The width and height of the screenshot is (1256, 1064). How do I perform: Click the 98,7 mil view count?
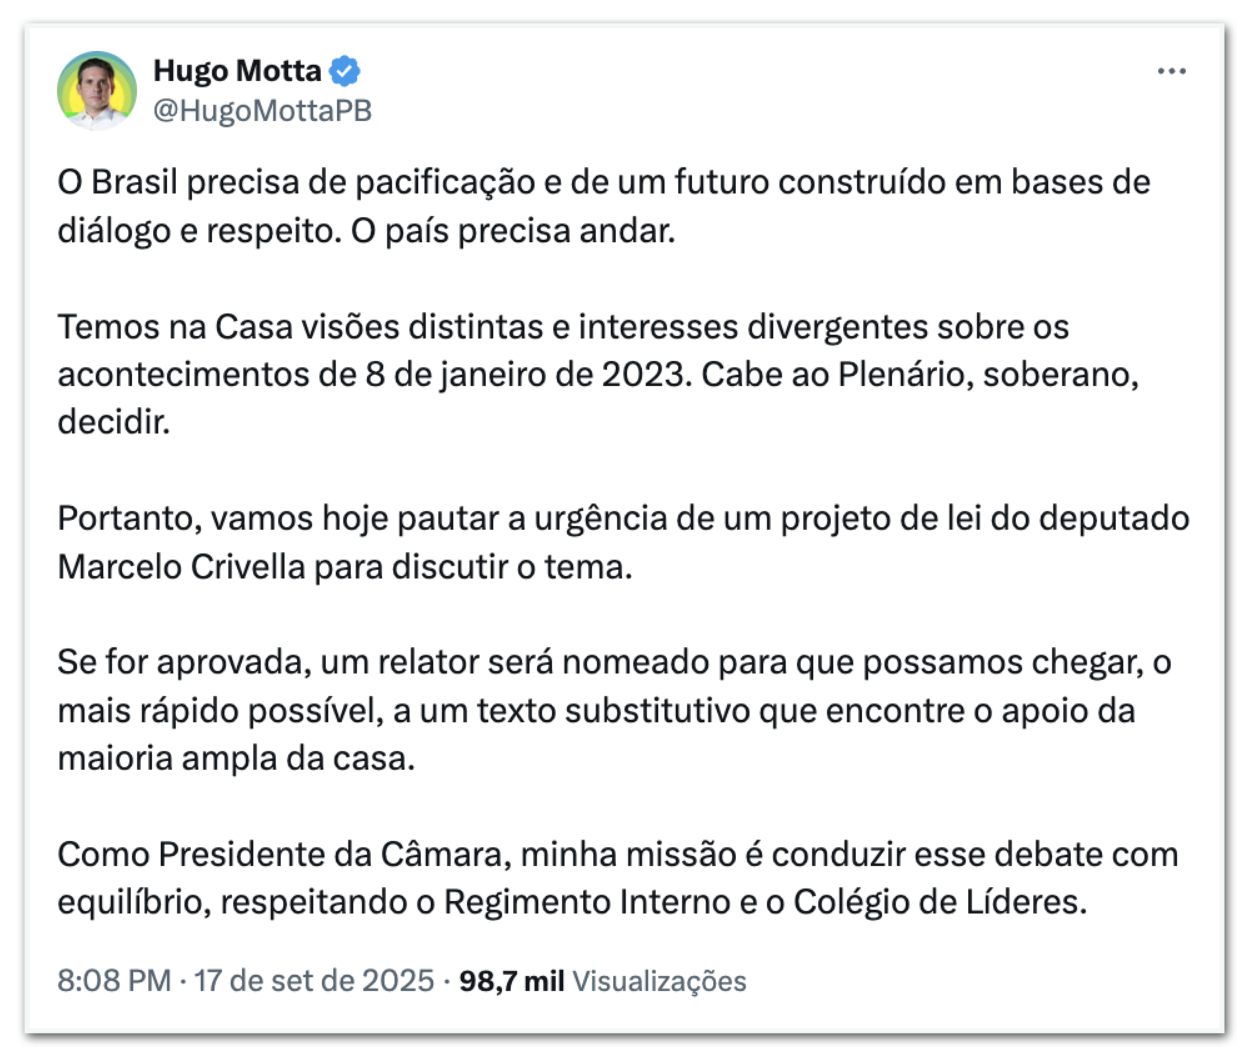511,980
